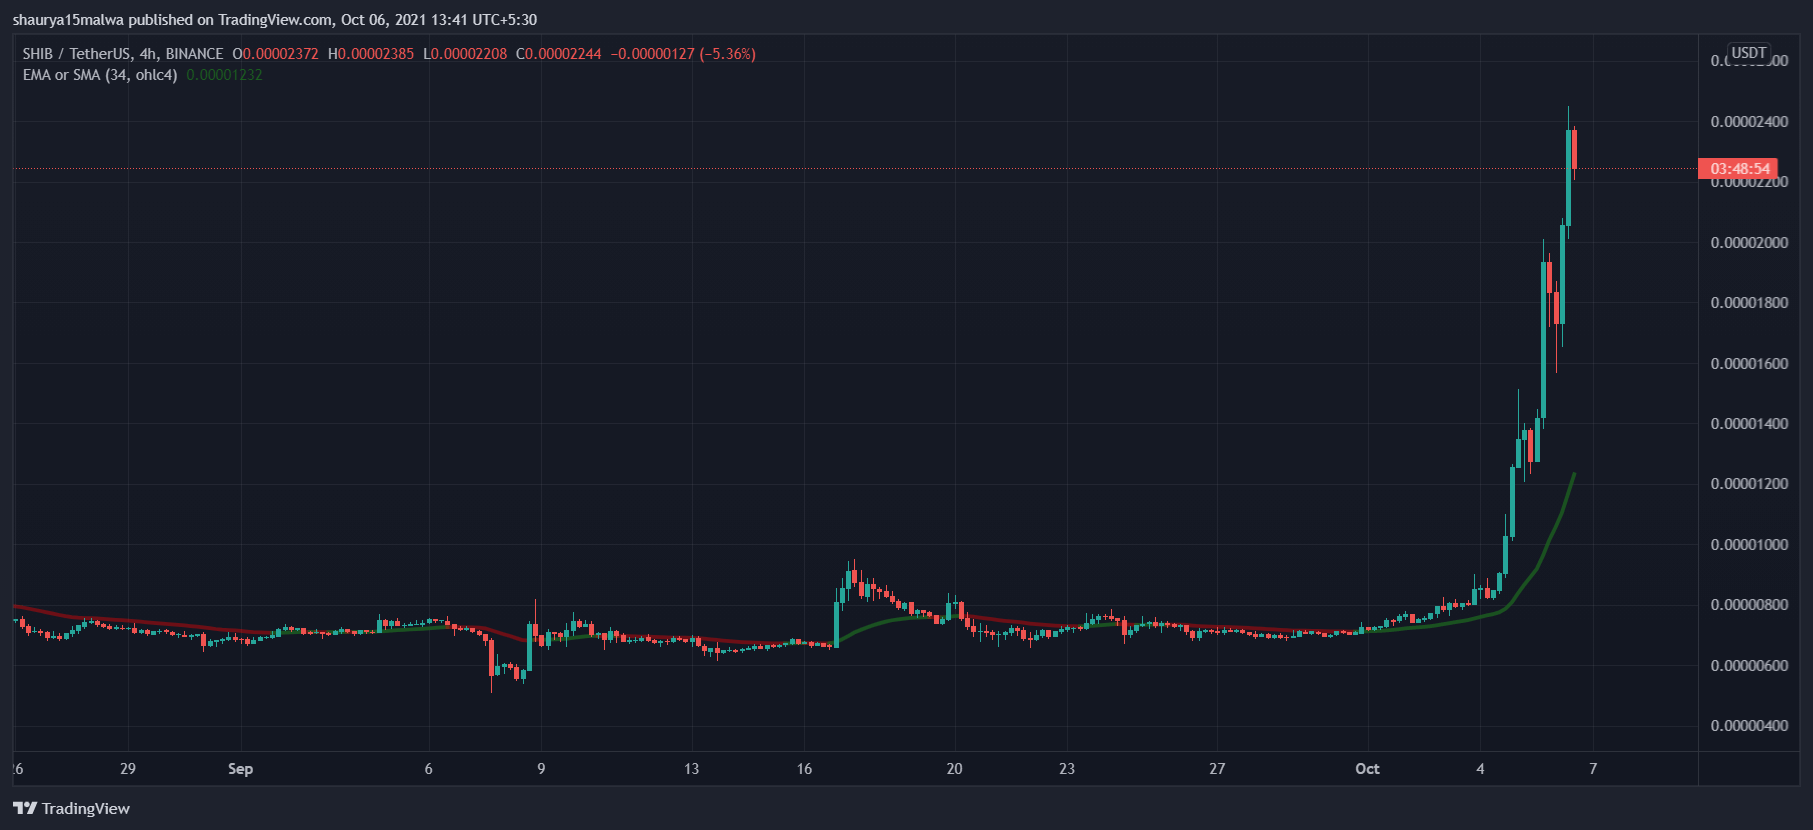Click the 4 date label on time axis
Viewport: 1813px width, 830px height.
[x=1480, y=769]
